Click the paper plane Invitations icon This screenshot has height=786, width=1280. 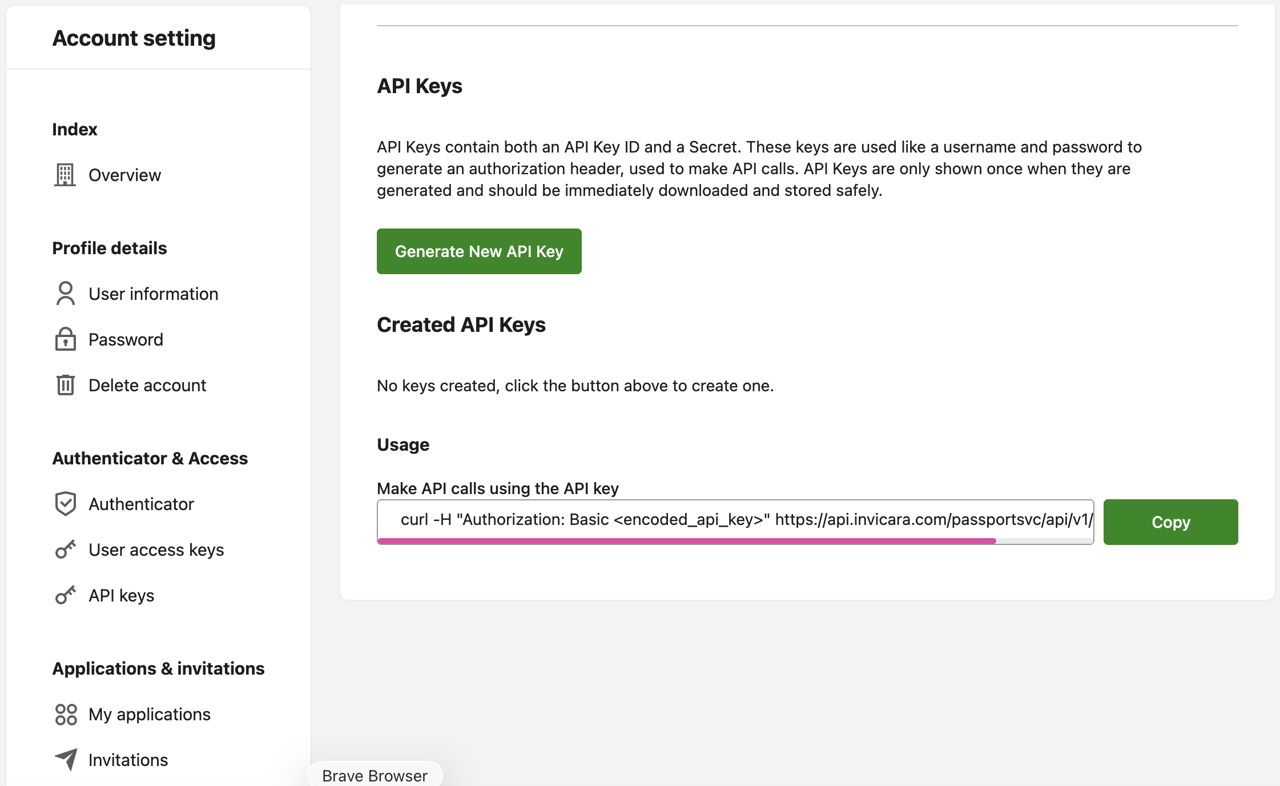[65, 760]
